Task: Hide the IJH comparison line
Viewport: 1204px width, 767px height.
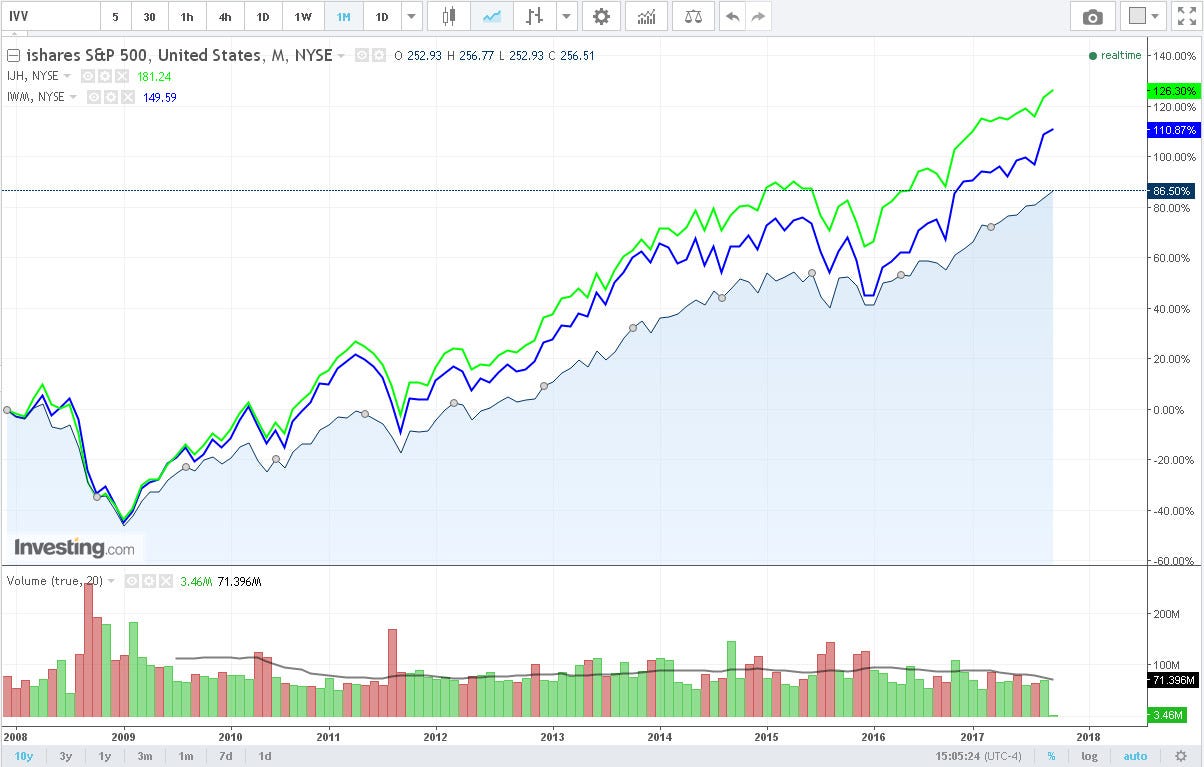Action: pyautogui.click(x=88, y=76)
